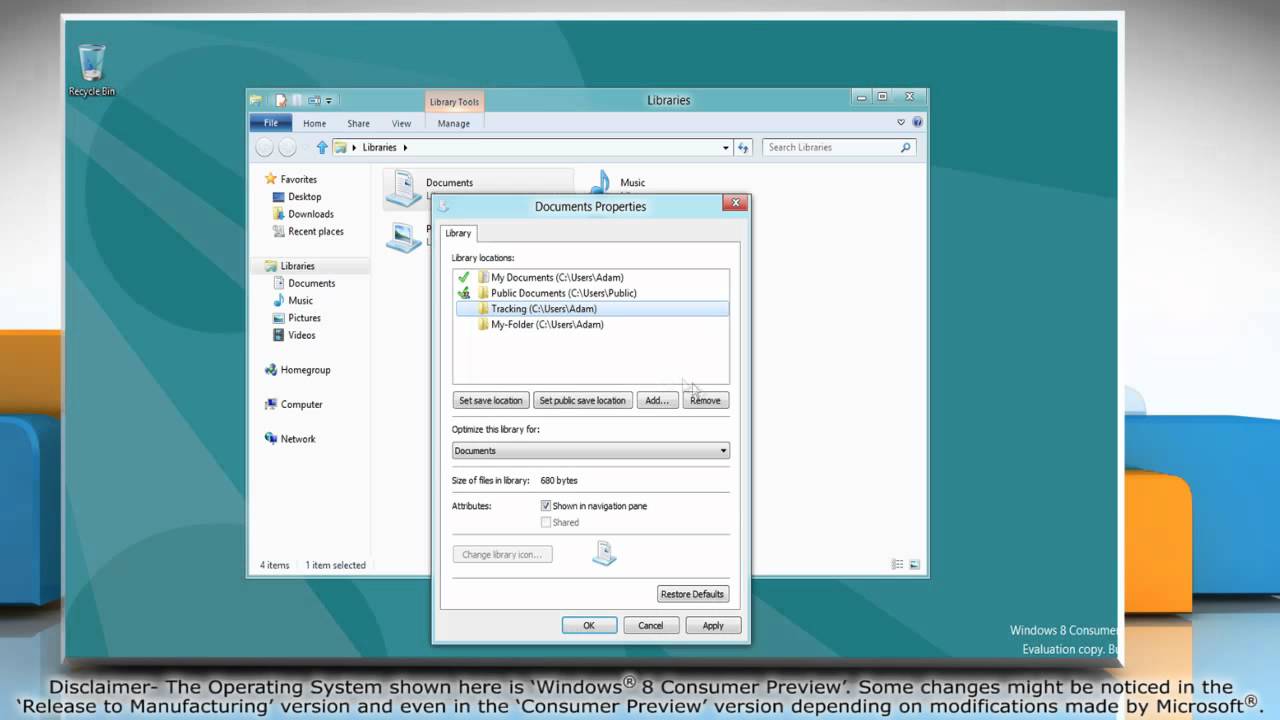Click the Set public save location button
Viewport: 1280px width, 720px height.
click(x=582, y=400)
